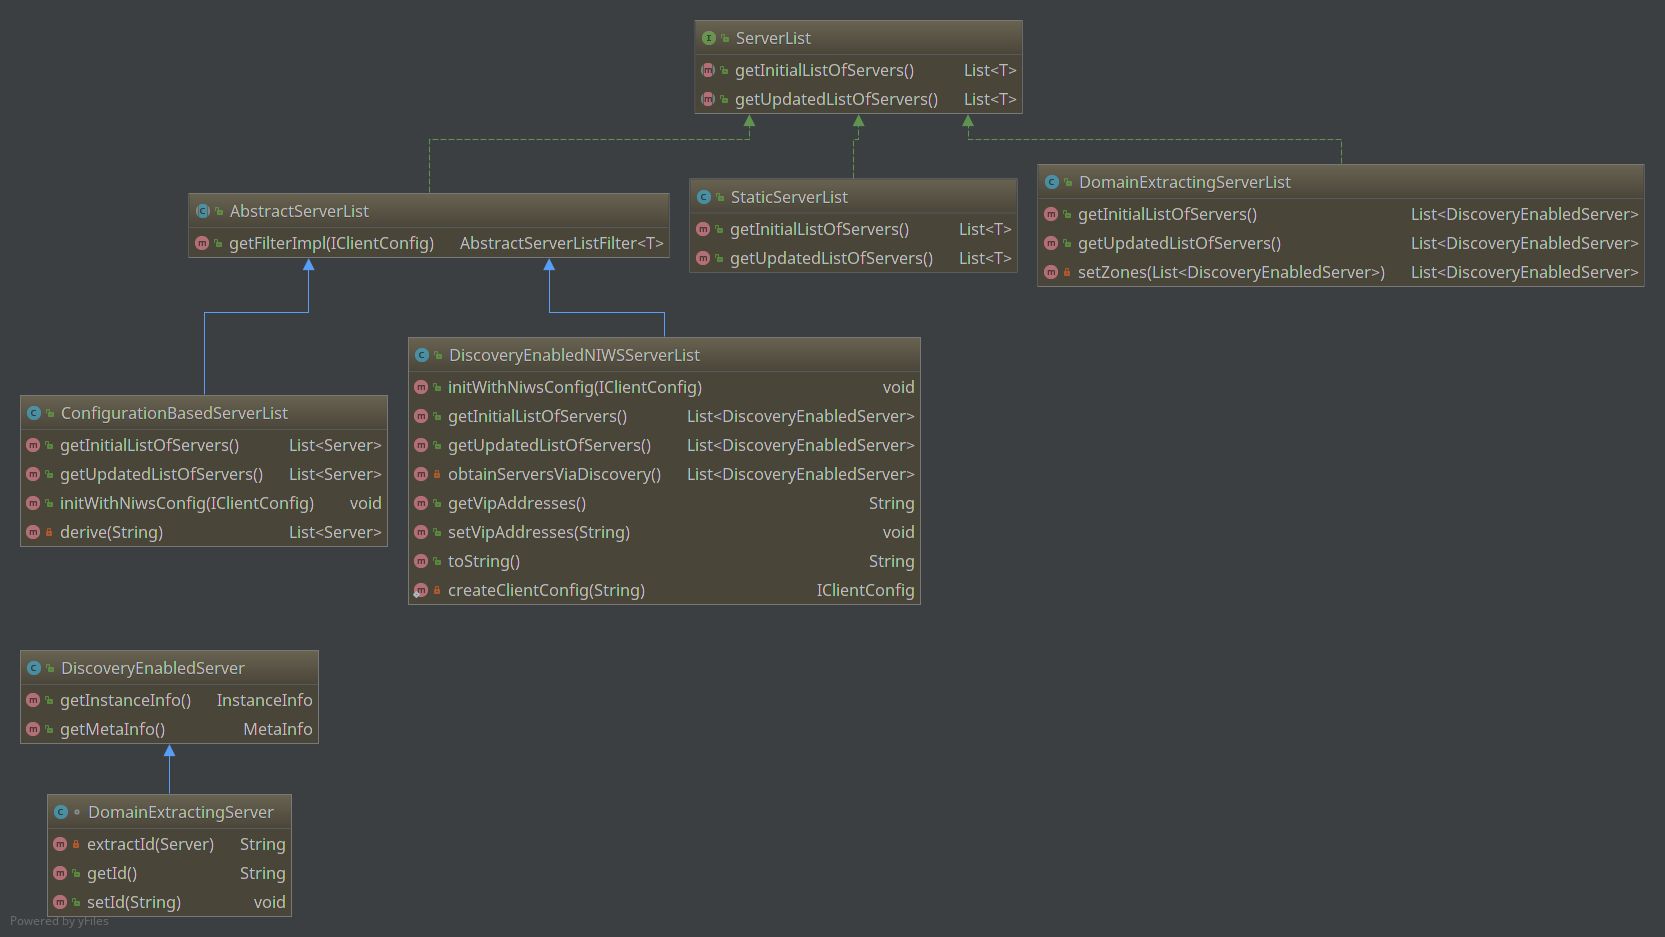Click setVipAddresses(String) method

point(539,532)
